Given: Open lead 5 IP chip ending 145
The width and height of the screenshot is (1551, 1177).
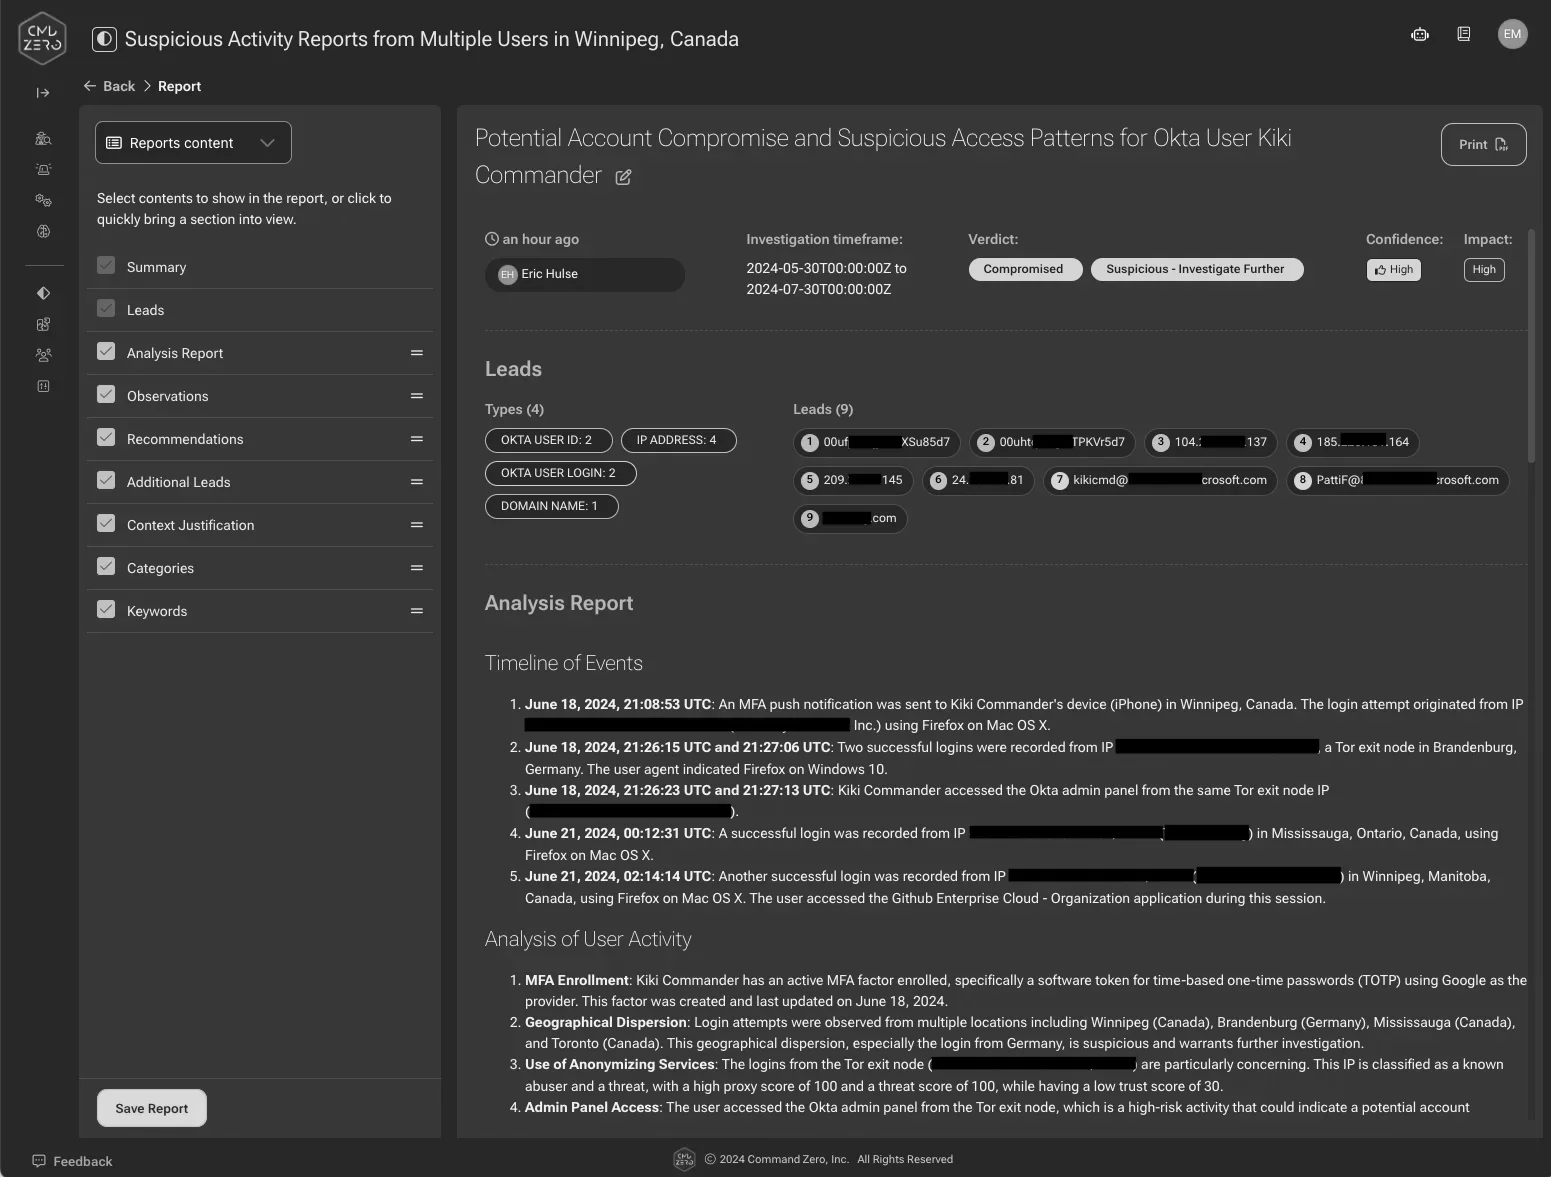Looking at the screenshot, I should [x=853, y=480].
